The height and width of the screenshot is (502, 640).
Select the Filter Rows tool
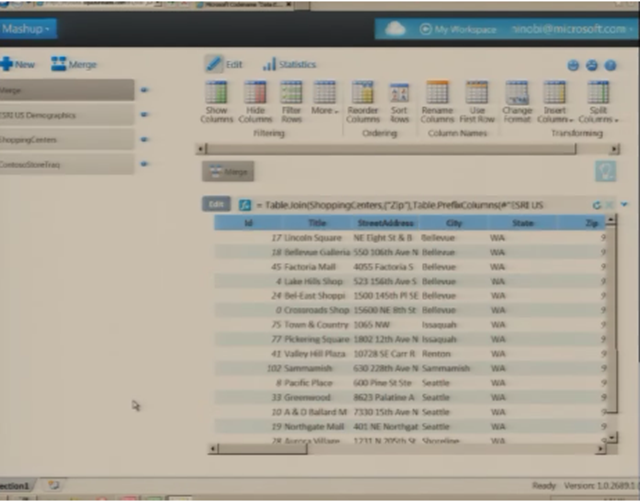(x=291, y=102)
